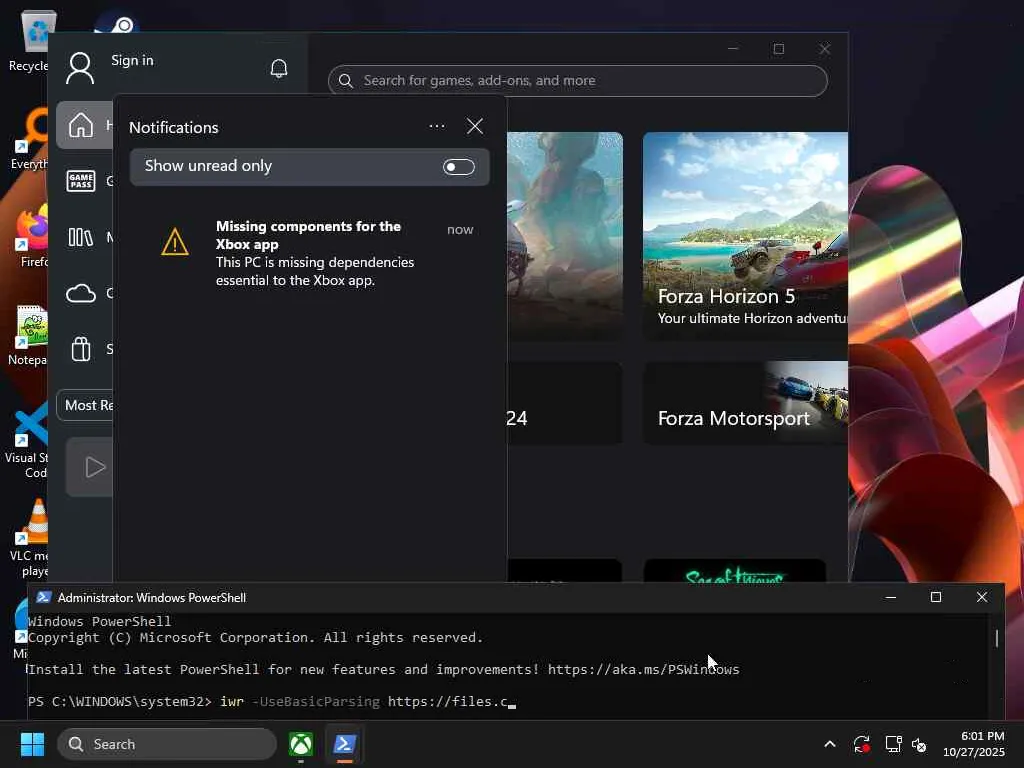This screenshot has height=768, width=1024.
Task: Click the network display tray icon
Action: (893, 744)
